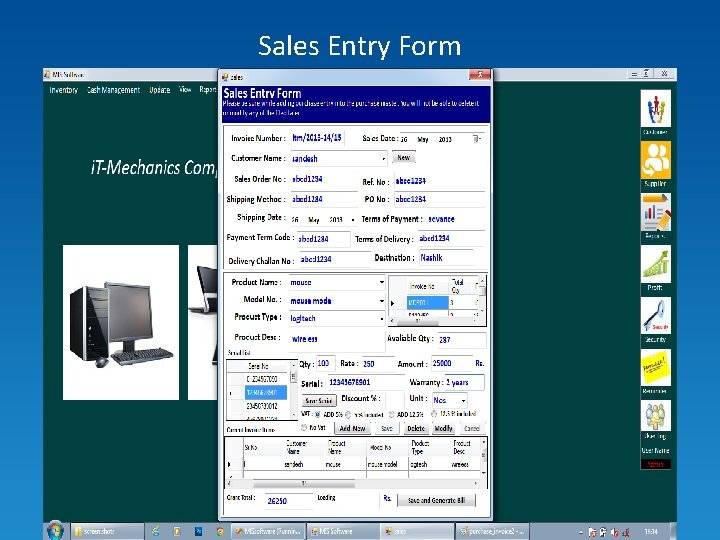
Task: Select the ADD 12.5% VAT radio button
Action: (x=391, y=415)
